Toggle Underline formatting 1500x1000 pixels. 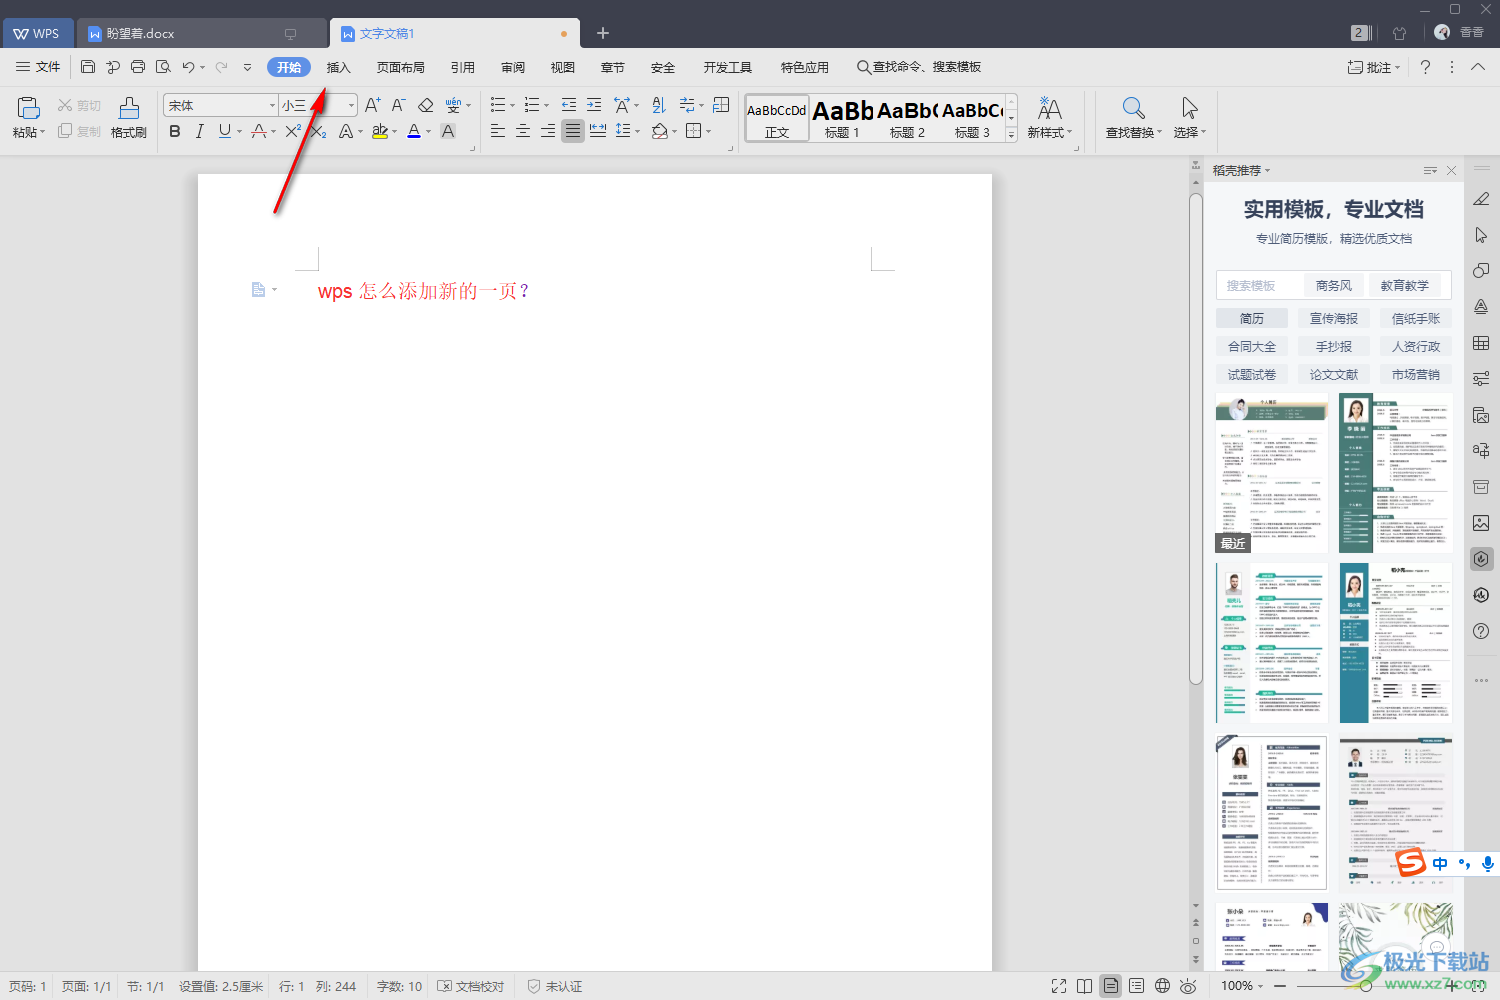pos(224,131)
